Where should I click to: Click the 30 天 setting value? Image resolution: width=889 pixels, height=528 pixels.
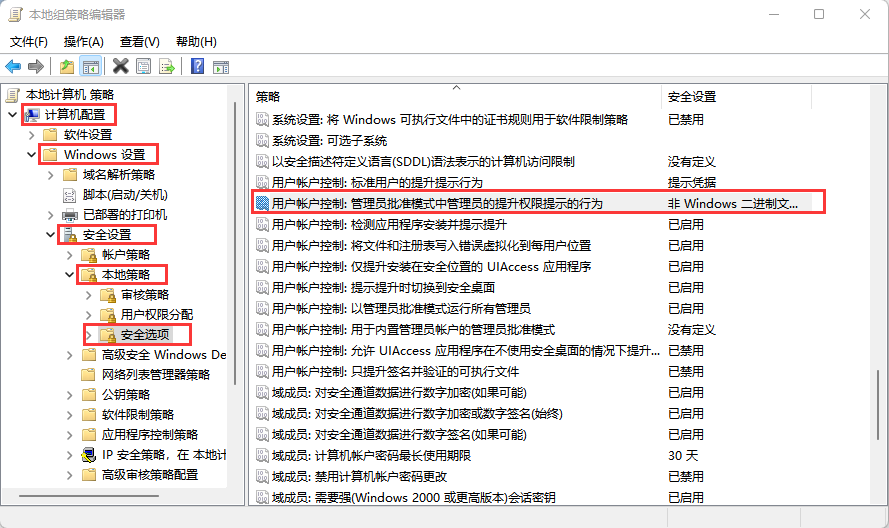click(683, 455)
